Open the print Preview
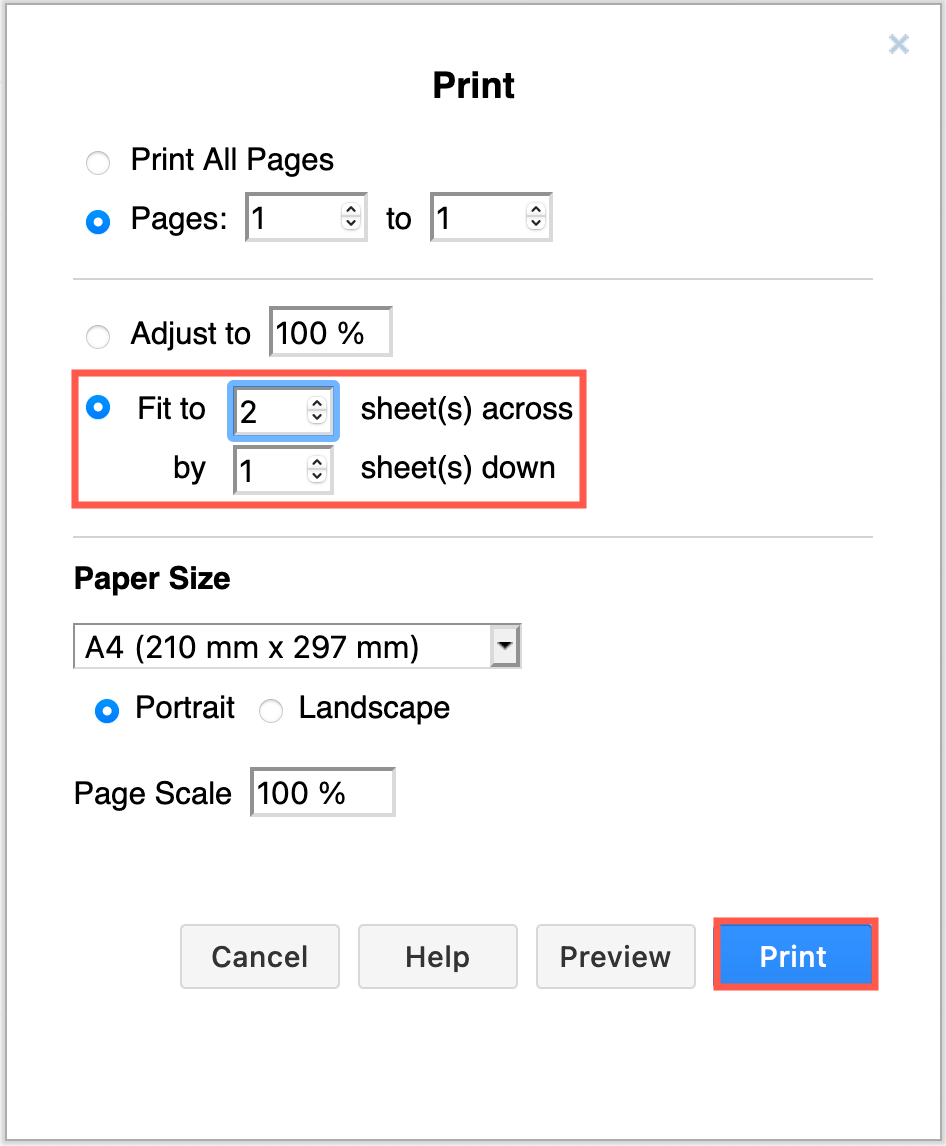The height and width of the screenshot is (1146, 946). [x=615, y=956]
